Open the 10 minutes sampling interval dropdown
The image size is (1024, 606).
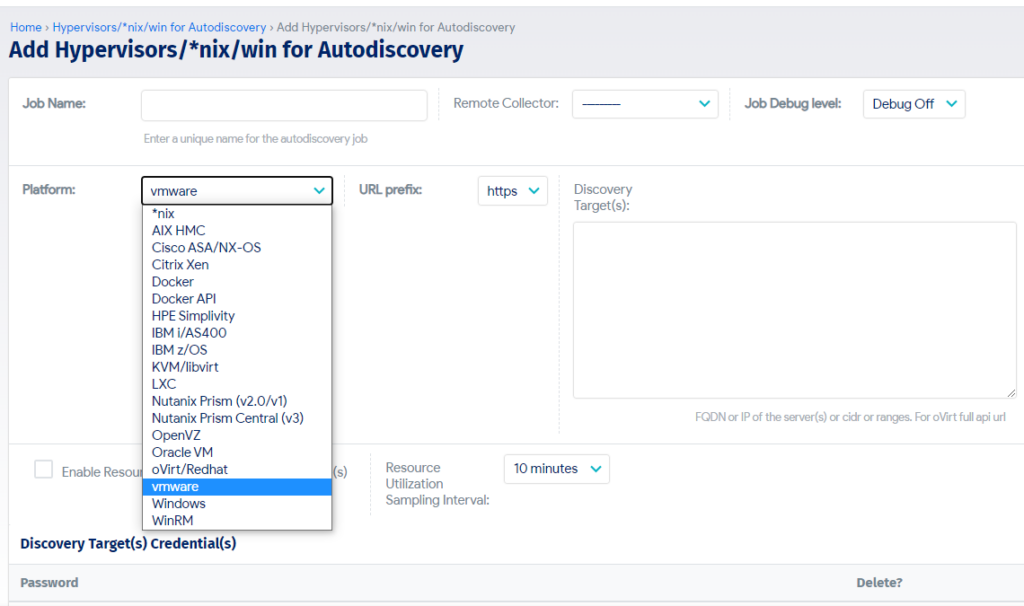click(556, 469)
